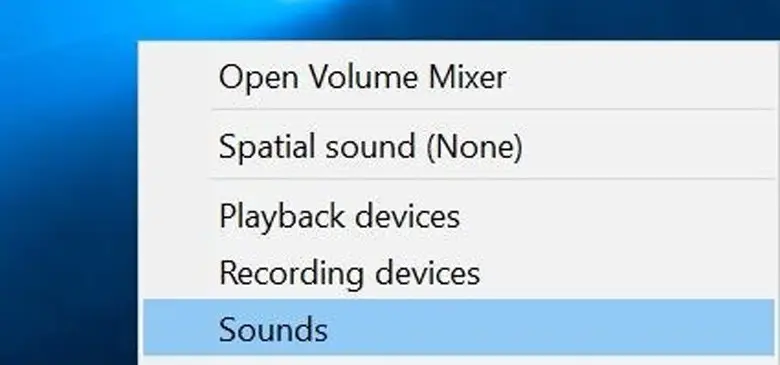The width and height of the screenshot is (780, 365).
Task: Launch the Volume Mixer entry
Action: tap(459, 77)
